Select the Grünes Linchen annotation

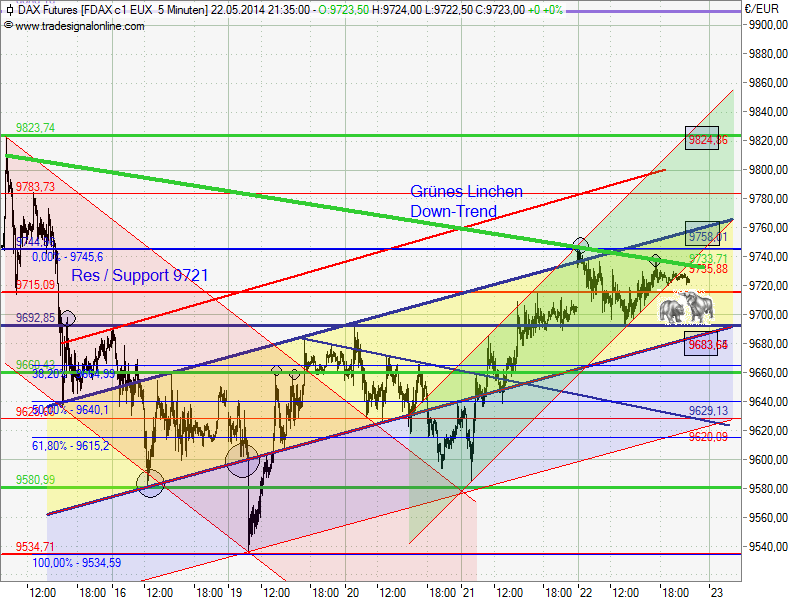coord(466,191)
